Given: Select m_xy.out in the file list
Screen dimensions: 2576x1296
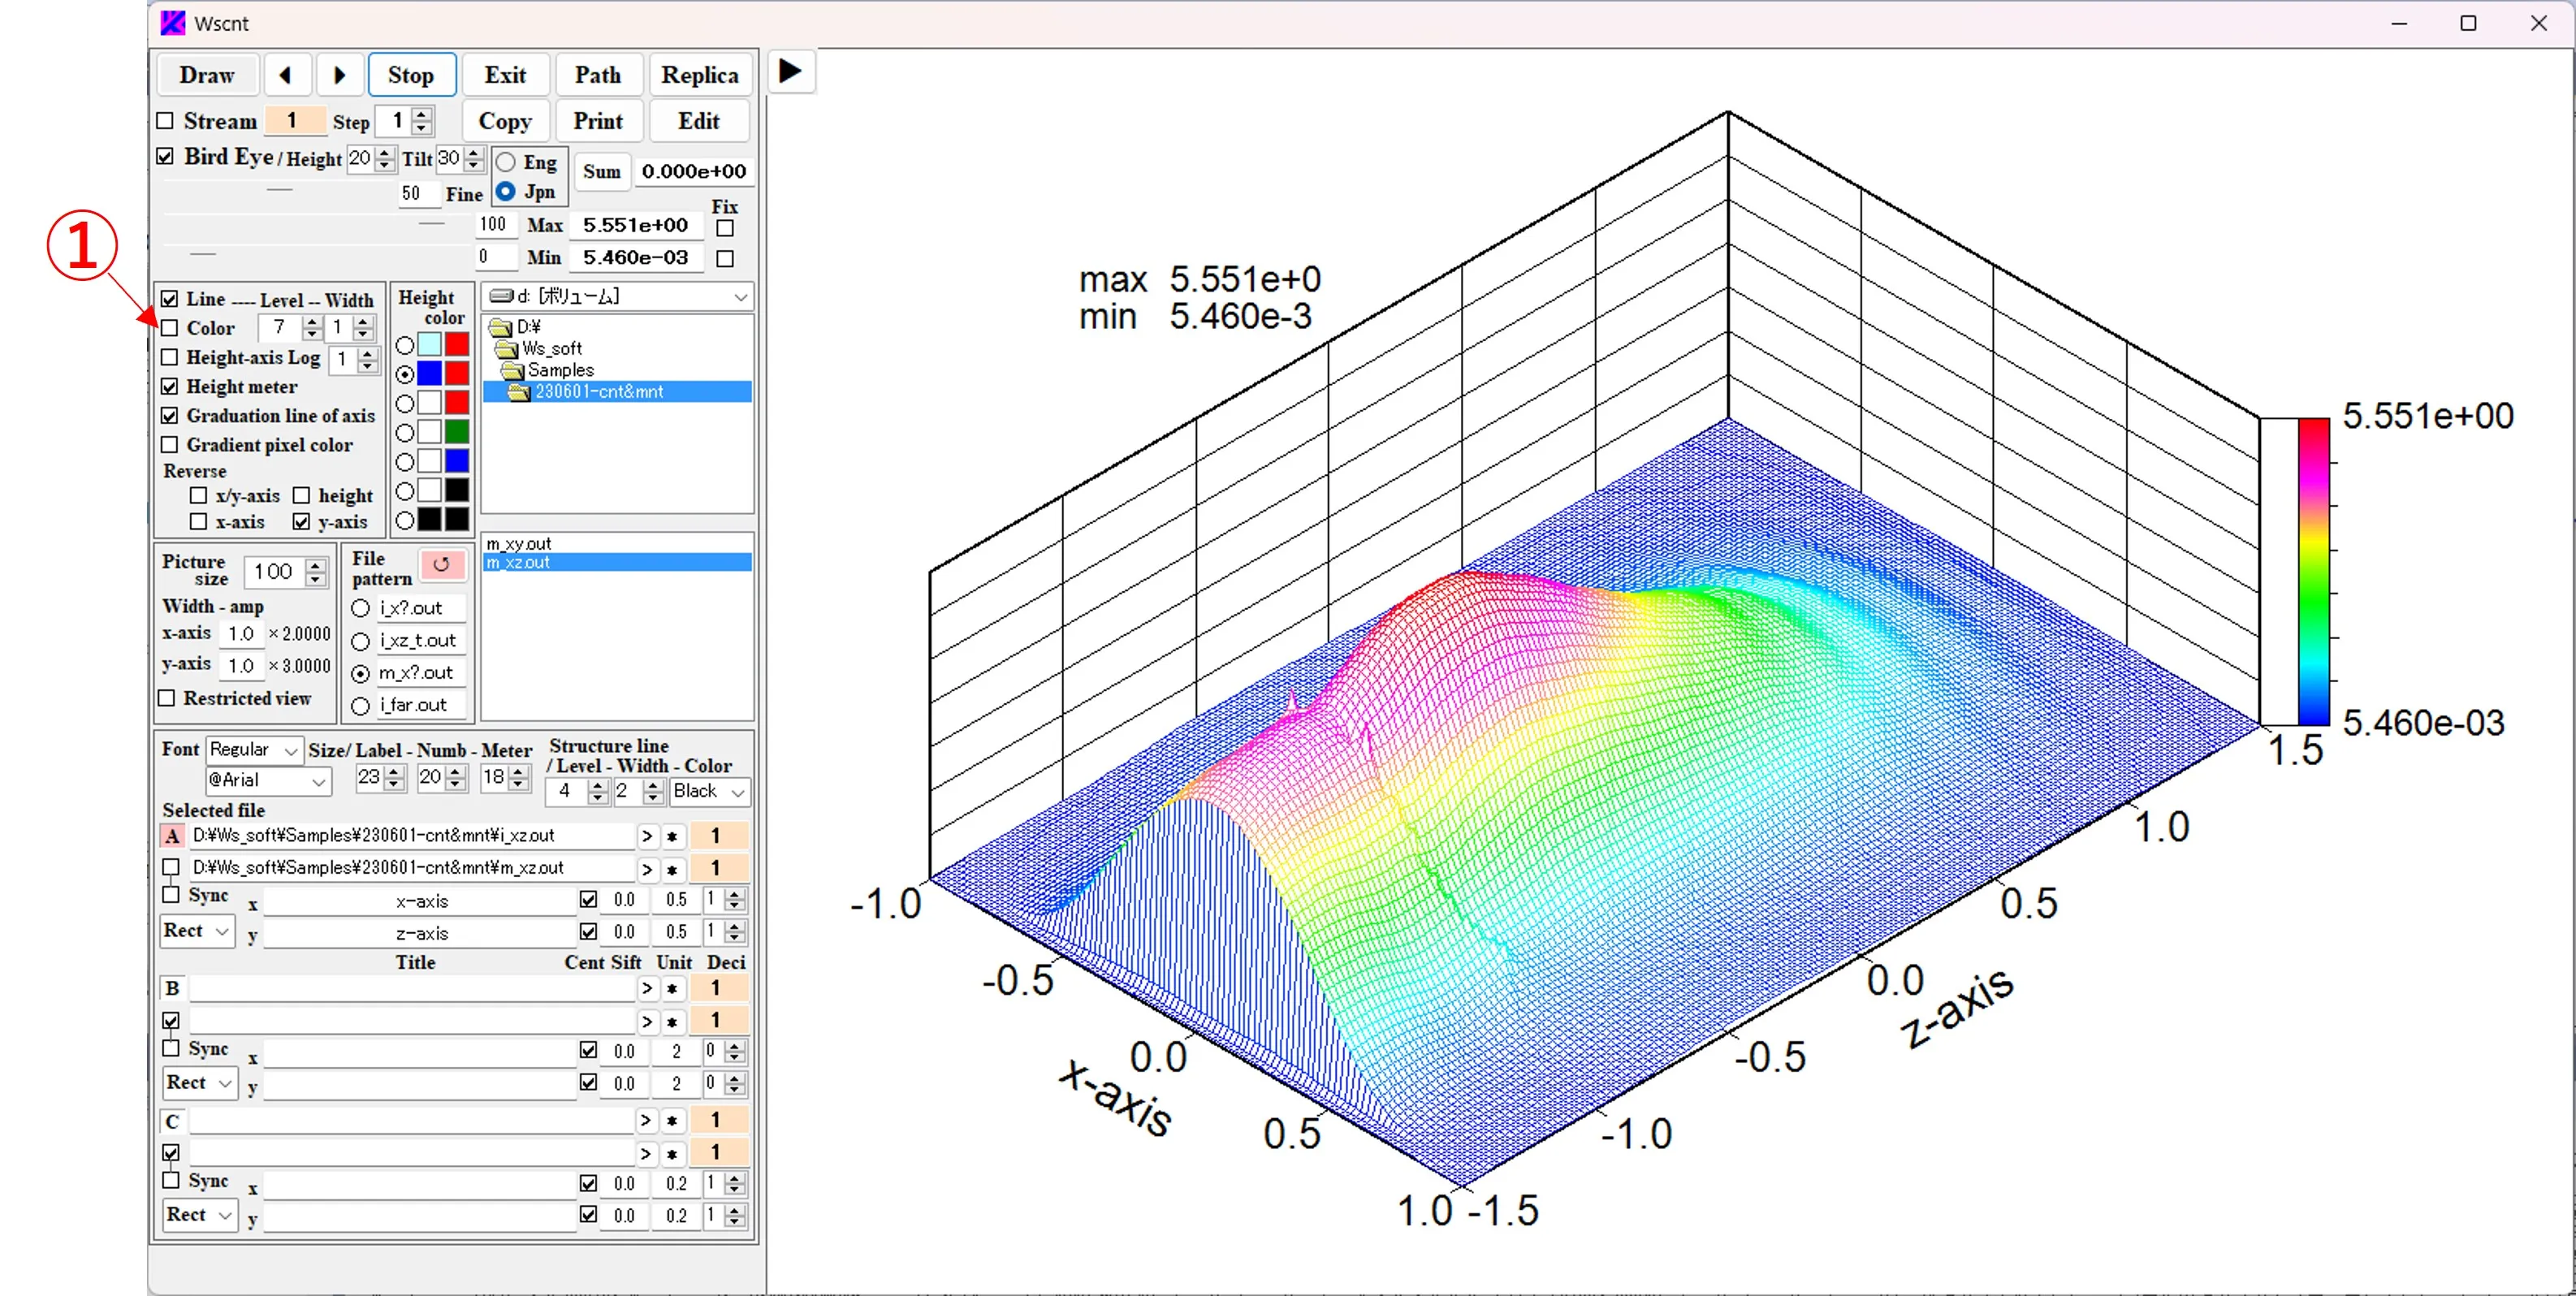Looking at the screenshot, I should pos(519,543).
